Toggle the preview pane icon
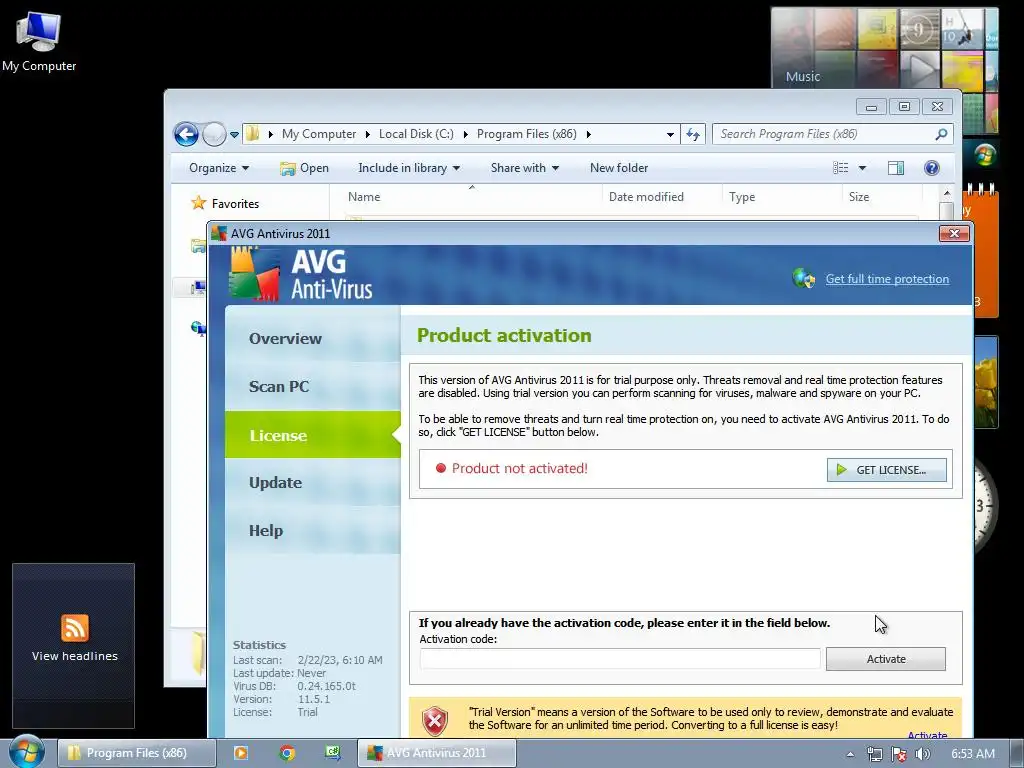The width and height of the screenshot is (1024, 768). click(896, 168)
